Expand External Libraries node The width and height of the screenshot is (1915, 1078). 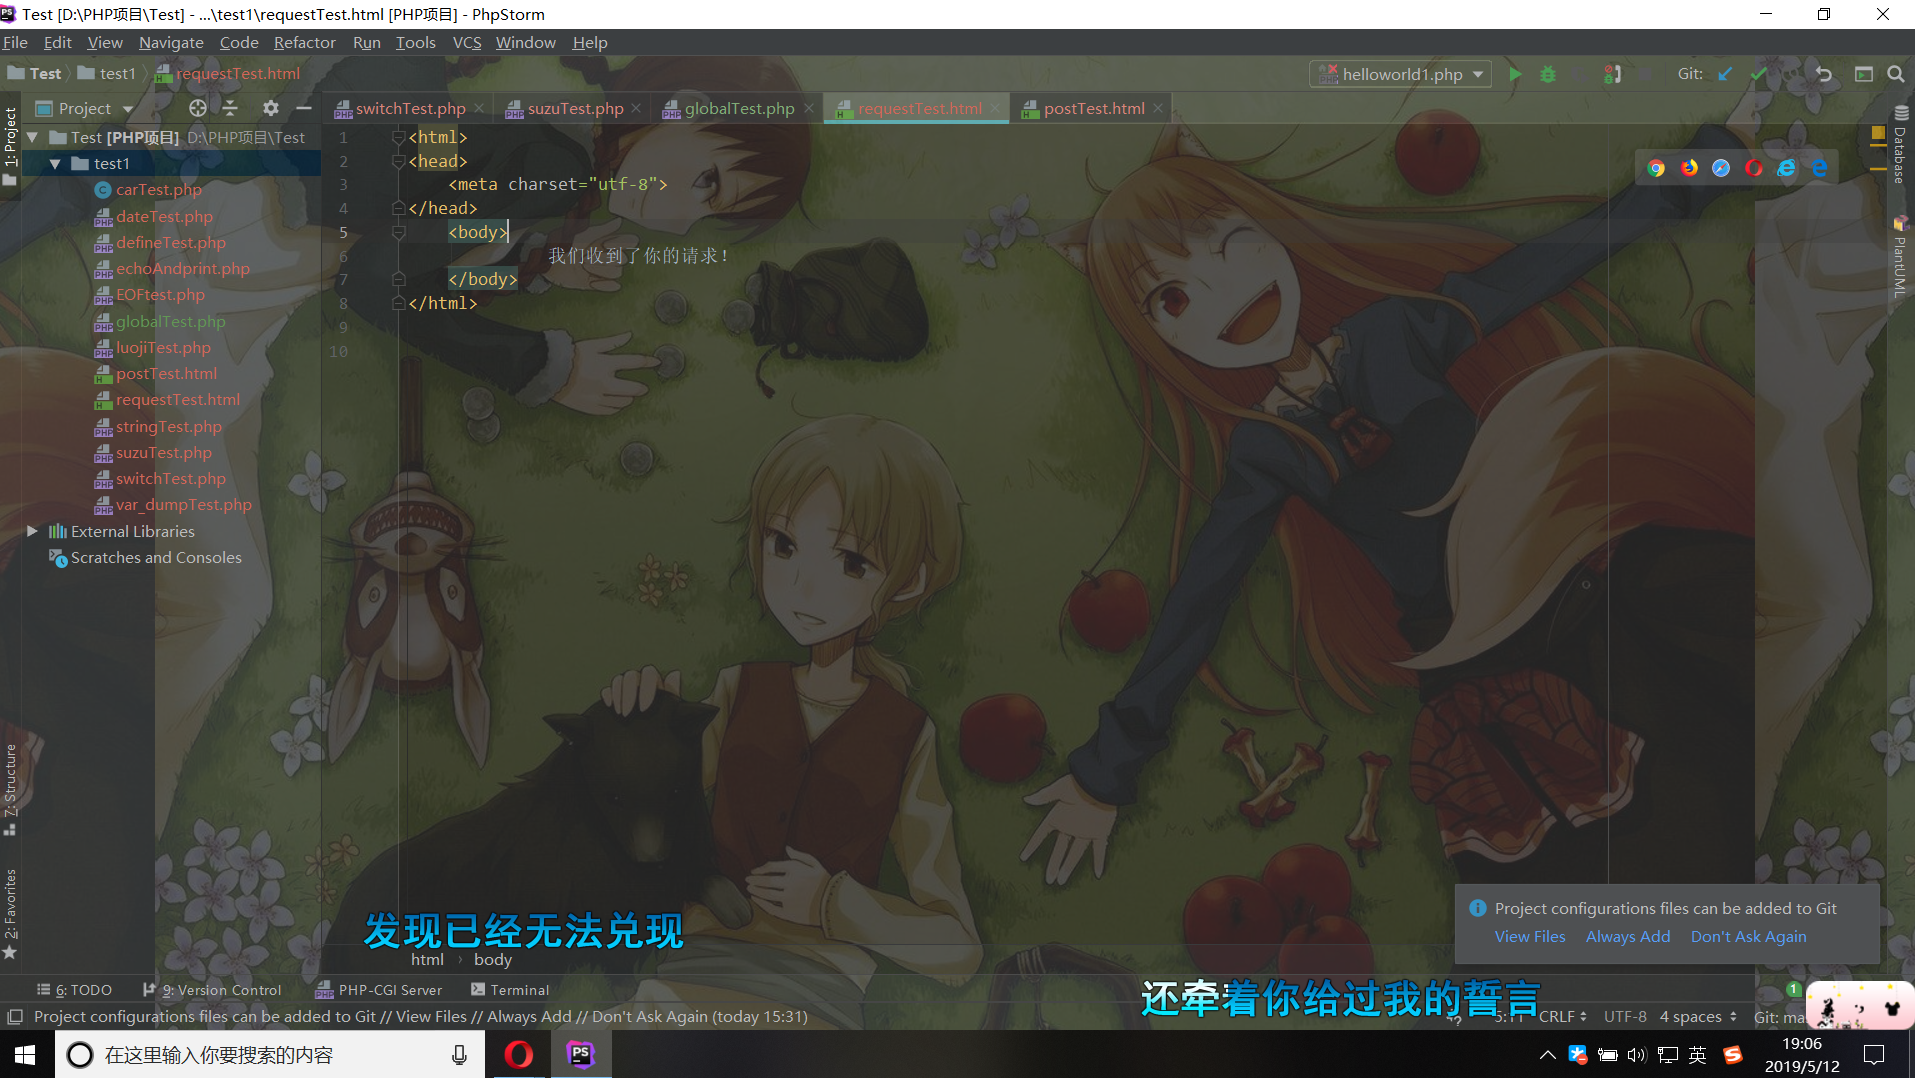coord(33,531)
